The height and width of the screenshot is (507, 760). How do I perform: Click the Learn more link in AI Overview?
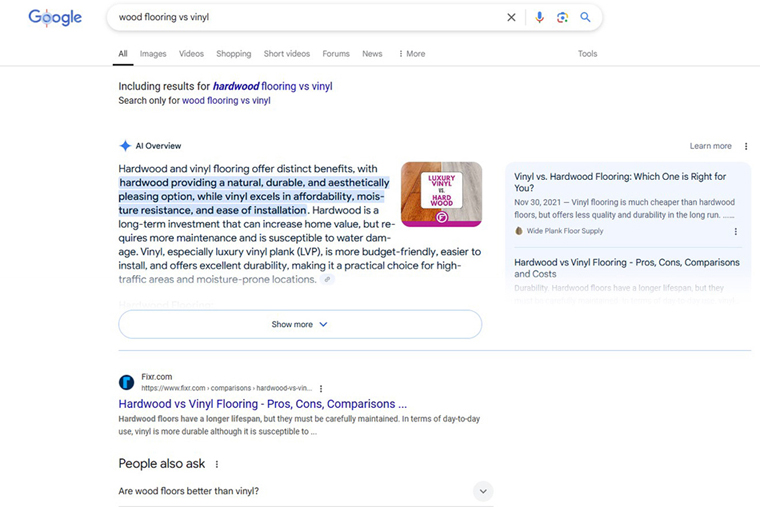711,146
